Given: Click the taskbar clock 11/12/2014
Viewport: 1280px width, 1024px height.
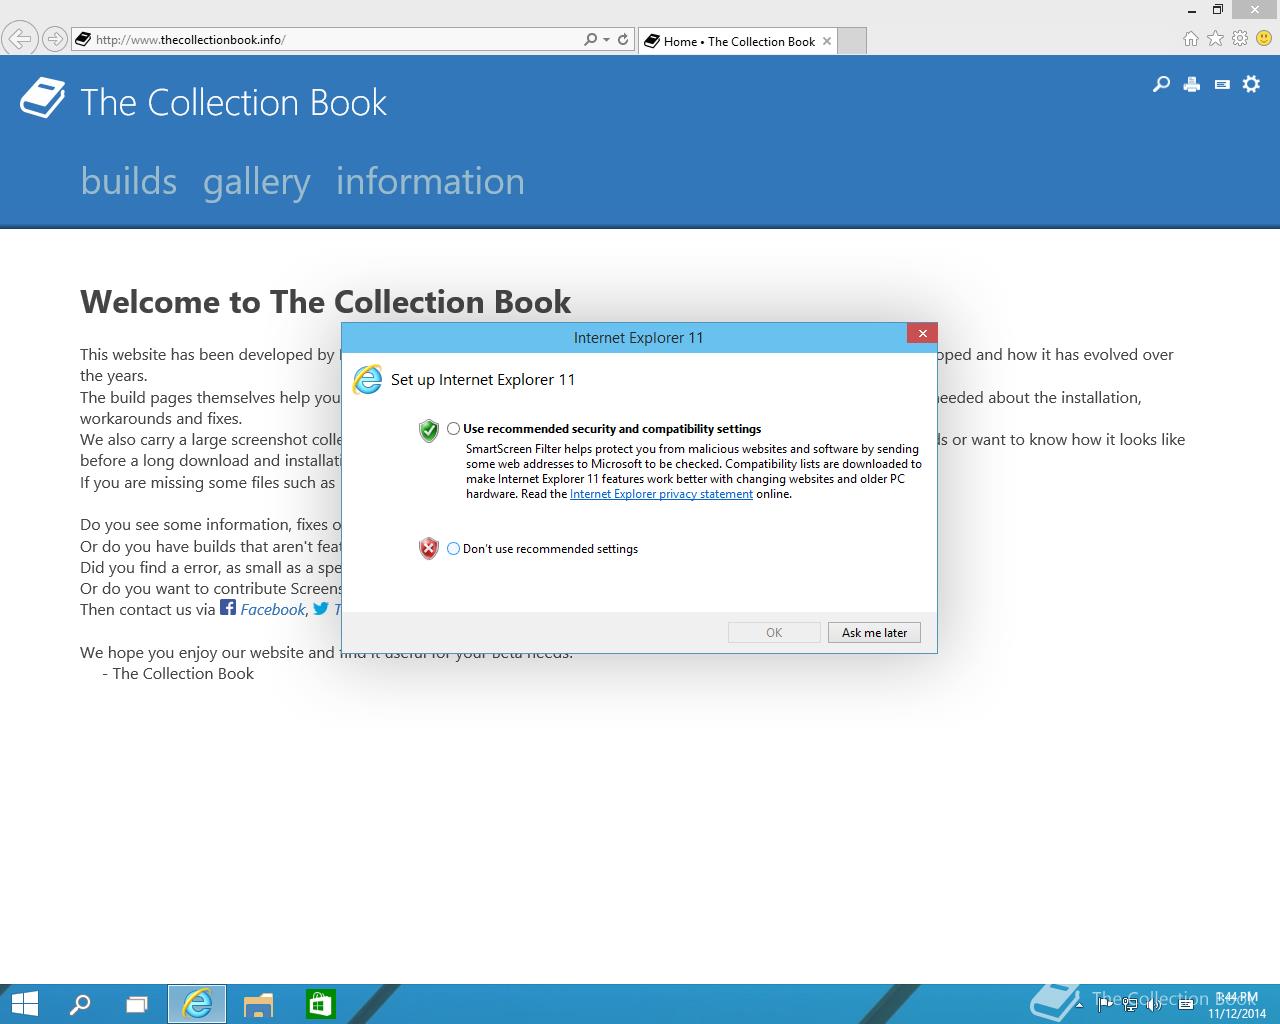Looking at the screenshot, I should point(1236,1005).
